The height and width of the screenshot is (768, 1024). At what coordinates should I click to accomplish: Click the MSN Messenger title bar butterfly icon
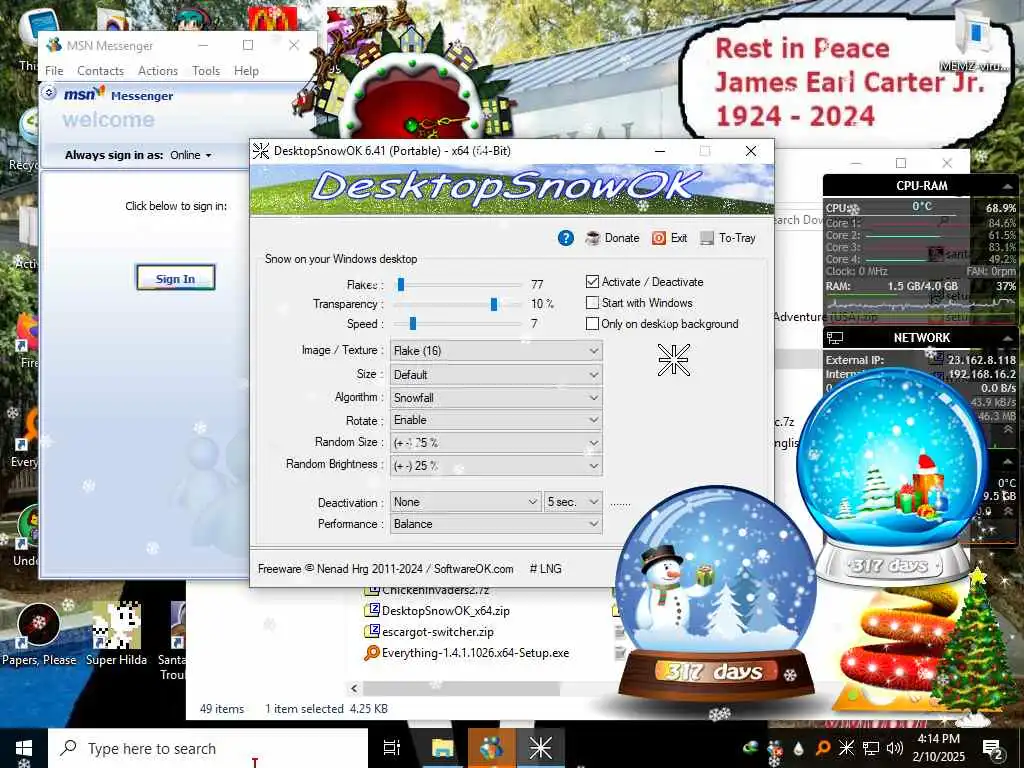54,45
